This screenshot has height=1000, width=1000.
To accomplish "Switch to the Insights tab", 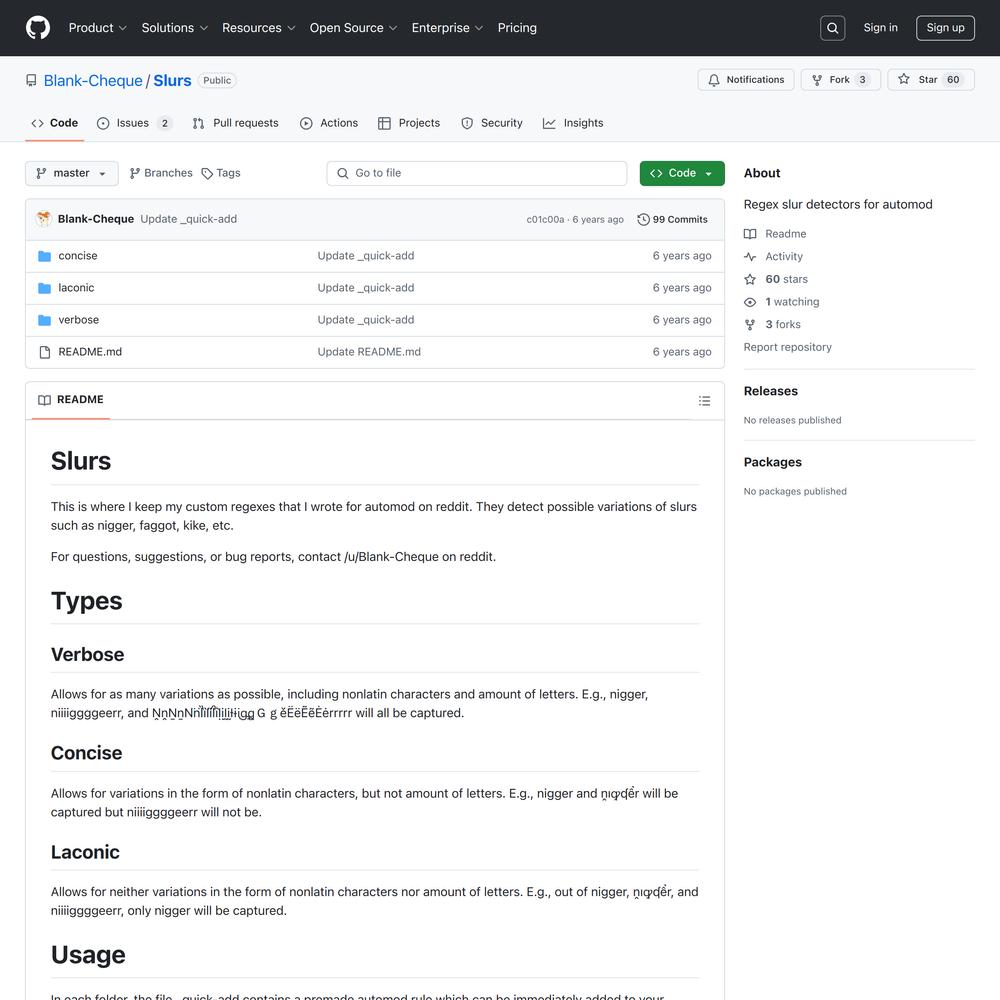I will [573, 123].
